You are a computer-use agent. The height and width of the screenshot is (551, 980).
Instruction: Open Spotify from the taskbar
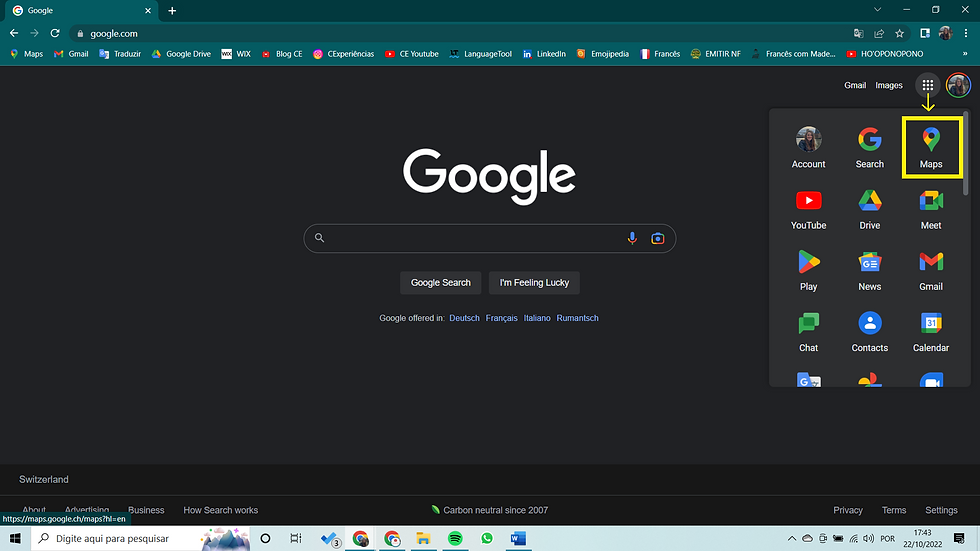coord(455,539)
